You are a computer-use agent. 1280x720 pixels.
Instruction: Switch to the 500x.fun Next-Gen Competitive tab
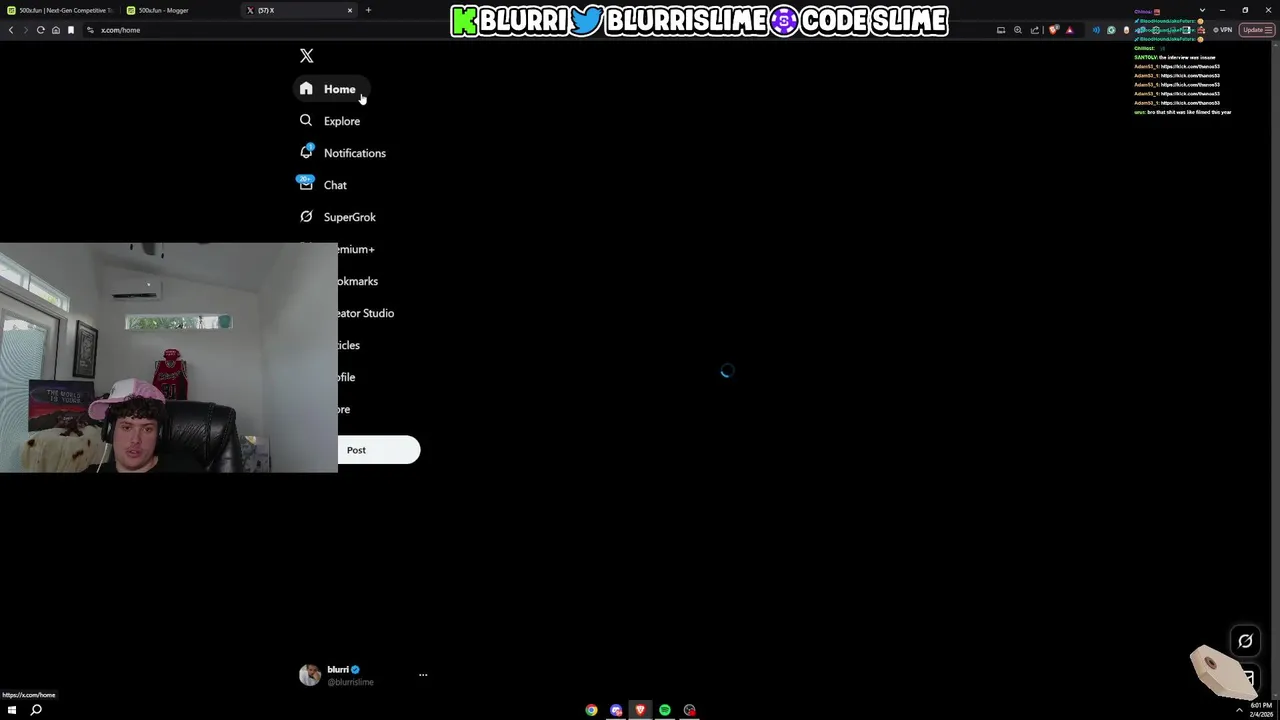coord(60,10)
